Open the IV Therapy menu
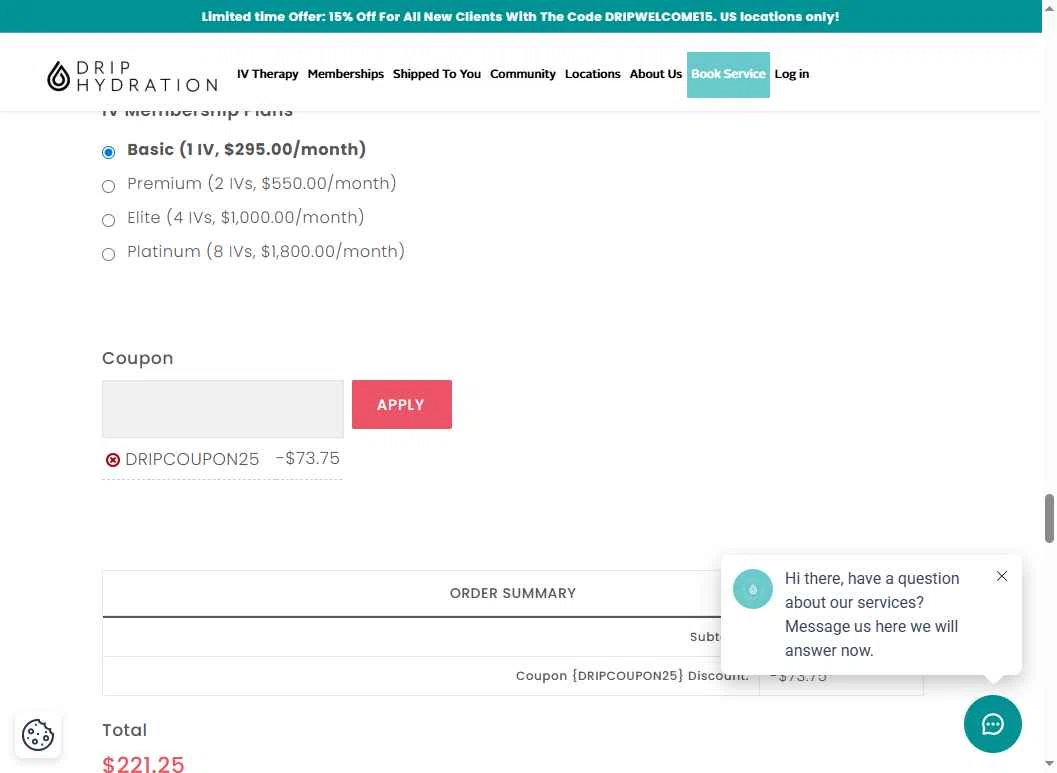The height and width of the screenshot is (773, 1057). 267,74
